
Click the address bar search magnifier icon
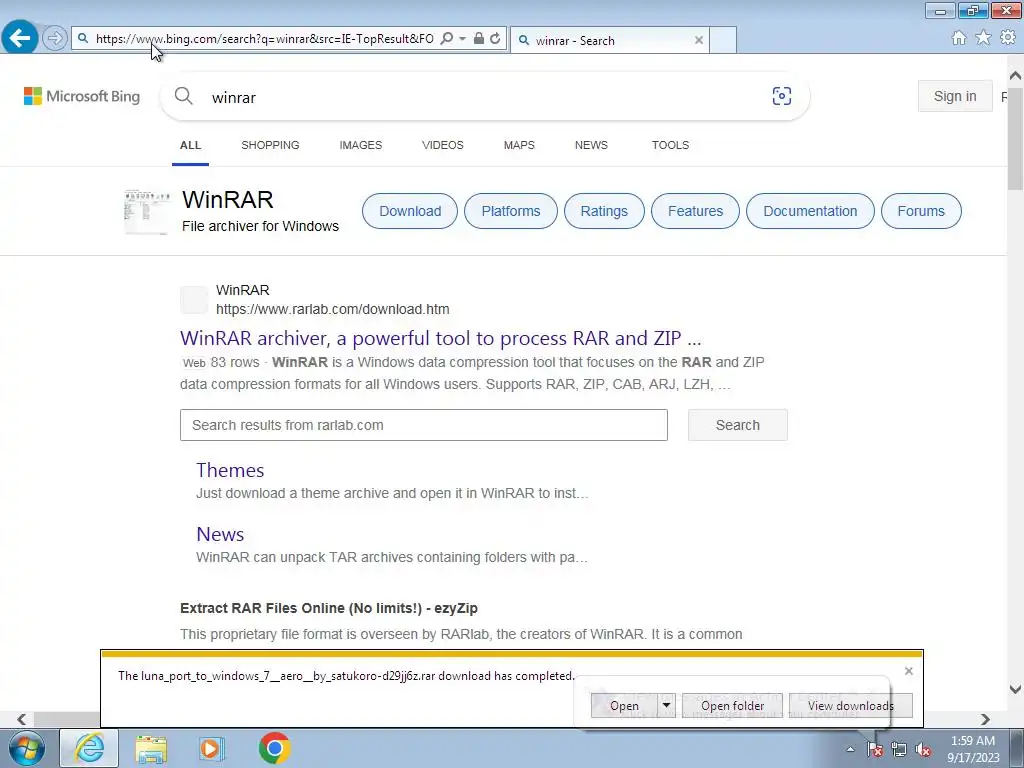tap(446, 39)
